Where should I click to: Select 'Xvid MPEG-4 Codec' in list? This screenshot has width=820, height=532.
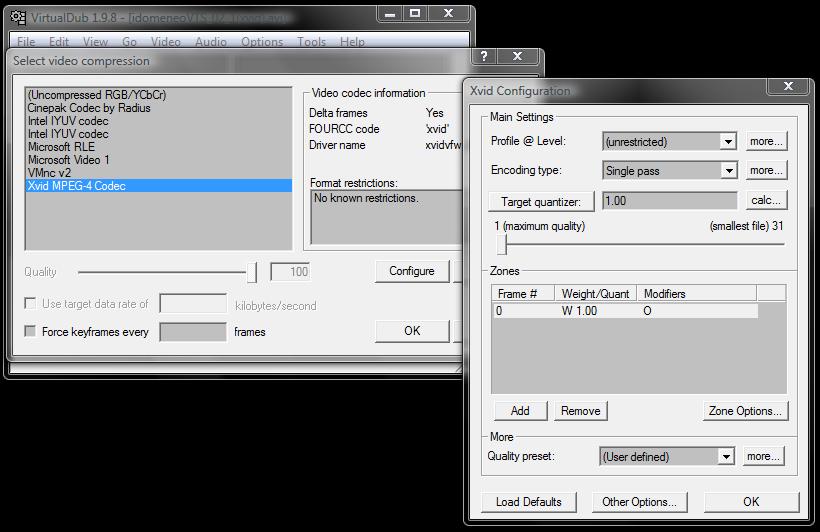click(x=158, y=186)
